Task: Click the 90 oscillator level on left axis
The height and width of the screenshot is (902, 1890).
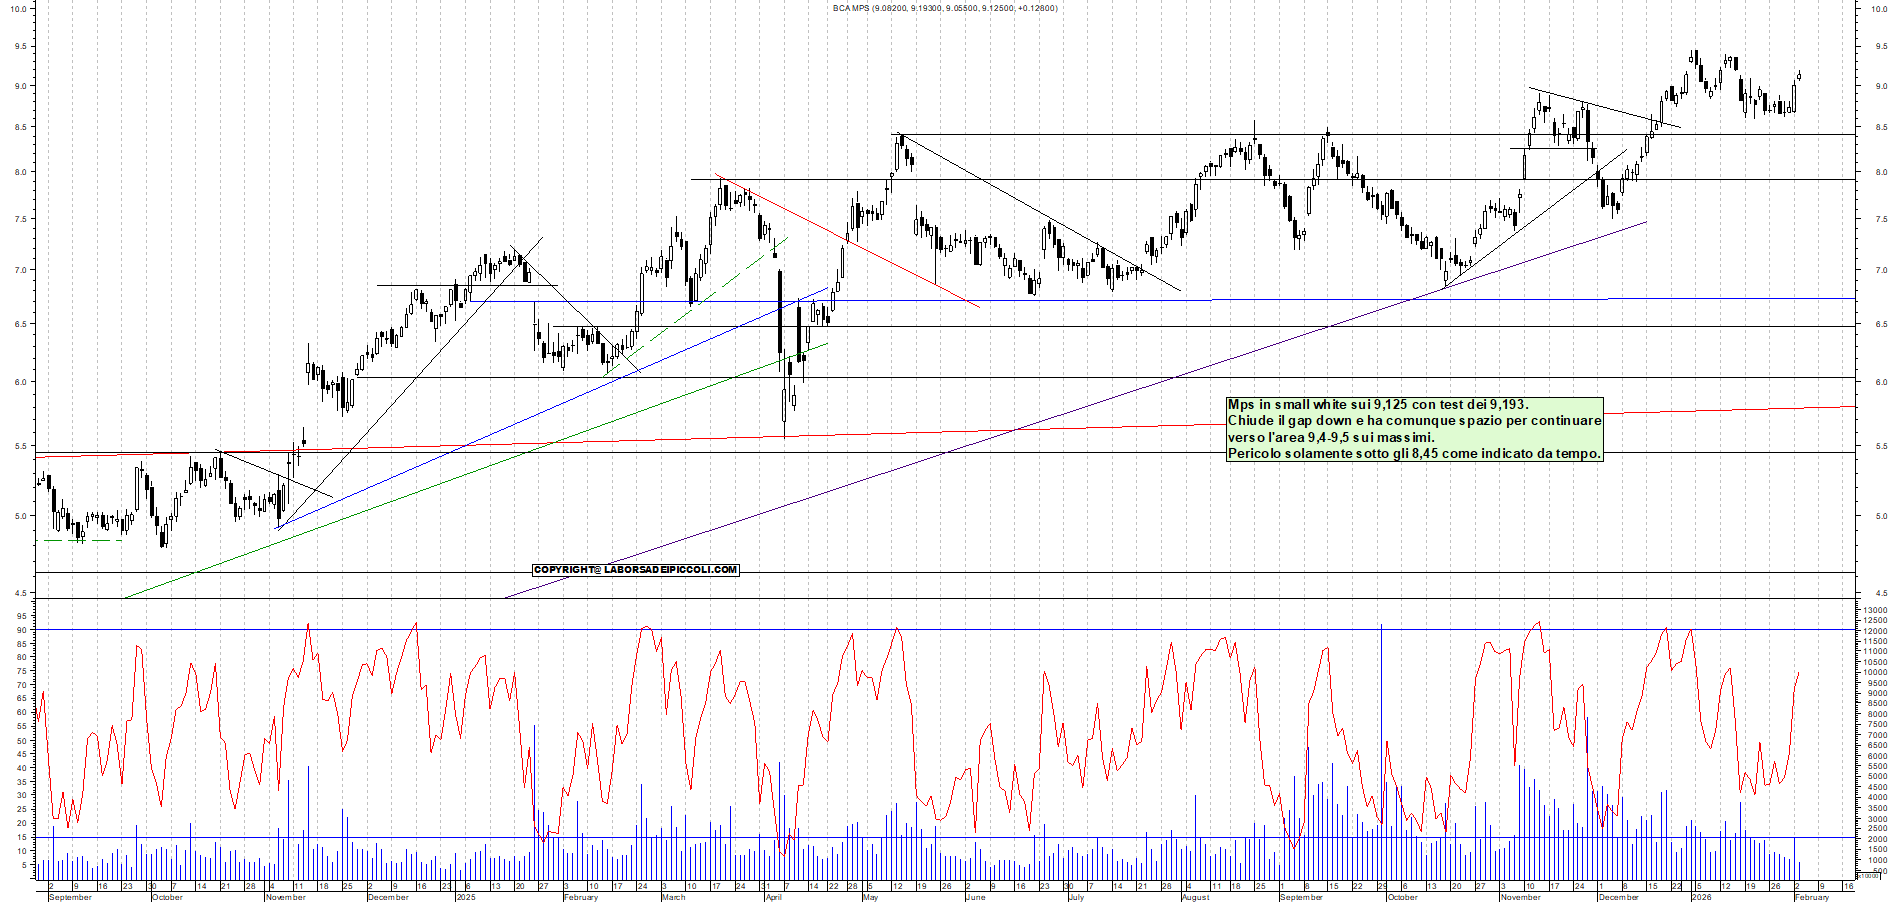Action: pyautogui.click(x=21, y=630)
